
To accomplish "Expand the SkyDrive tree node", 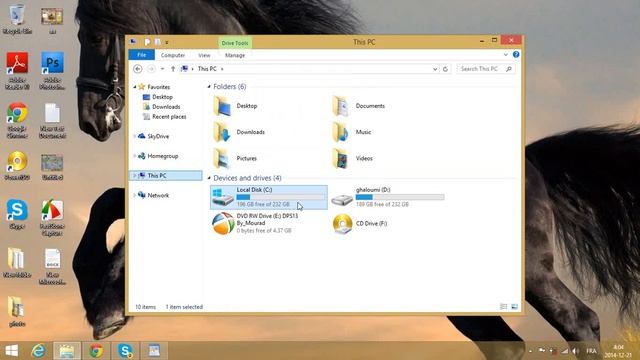I will point(135,136).
